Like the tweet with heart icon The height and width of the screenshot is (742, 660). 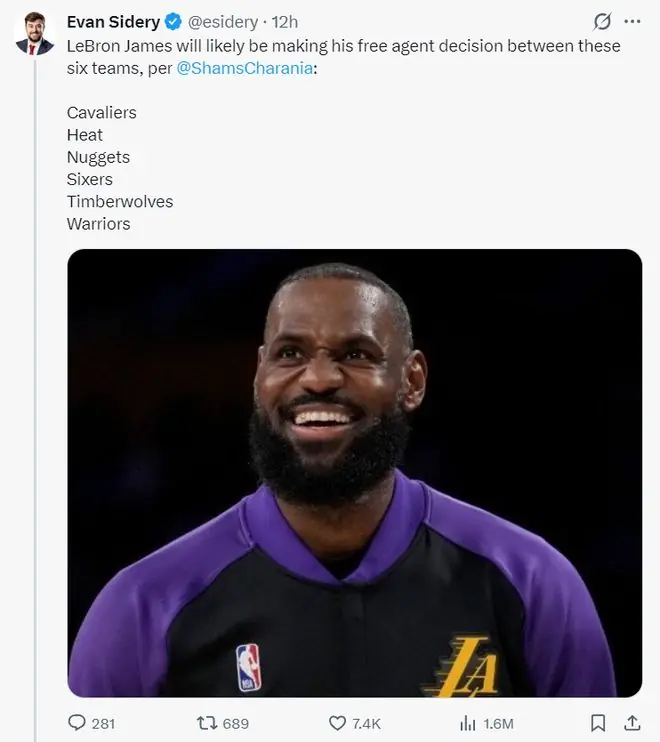click(x=337, y=723)
